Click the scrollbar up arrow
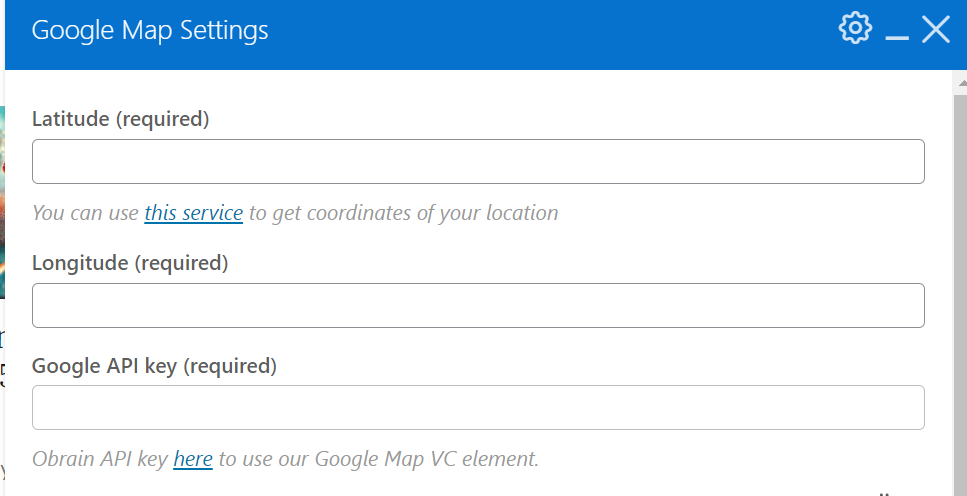 (960, 83)
